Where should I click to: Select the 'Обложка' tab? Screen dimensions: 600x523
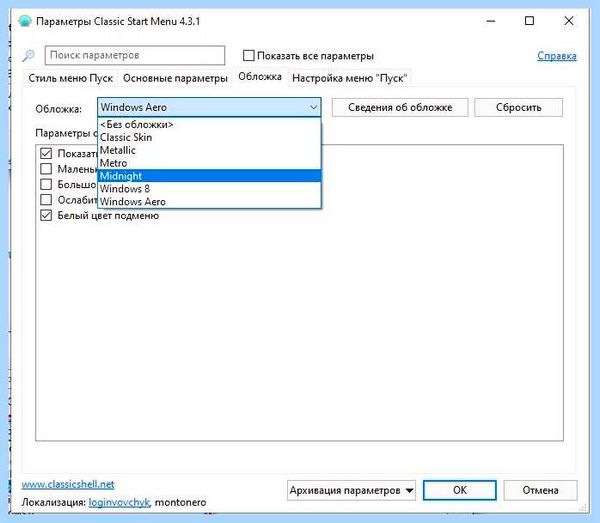pos(260,77)
